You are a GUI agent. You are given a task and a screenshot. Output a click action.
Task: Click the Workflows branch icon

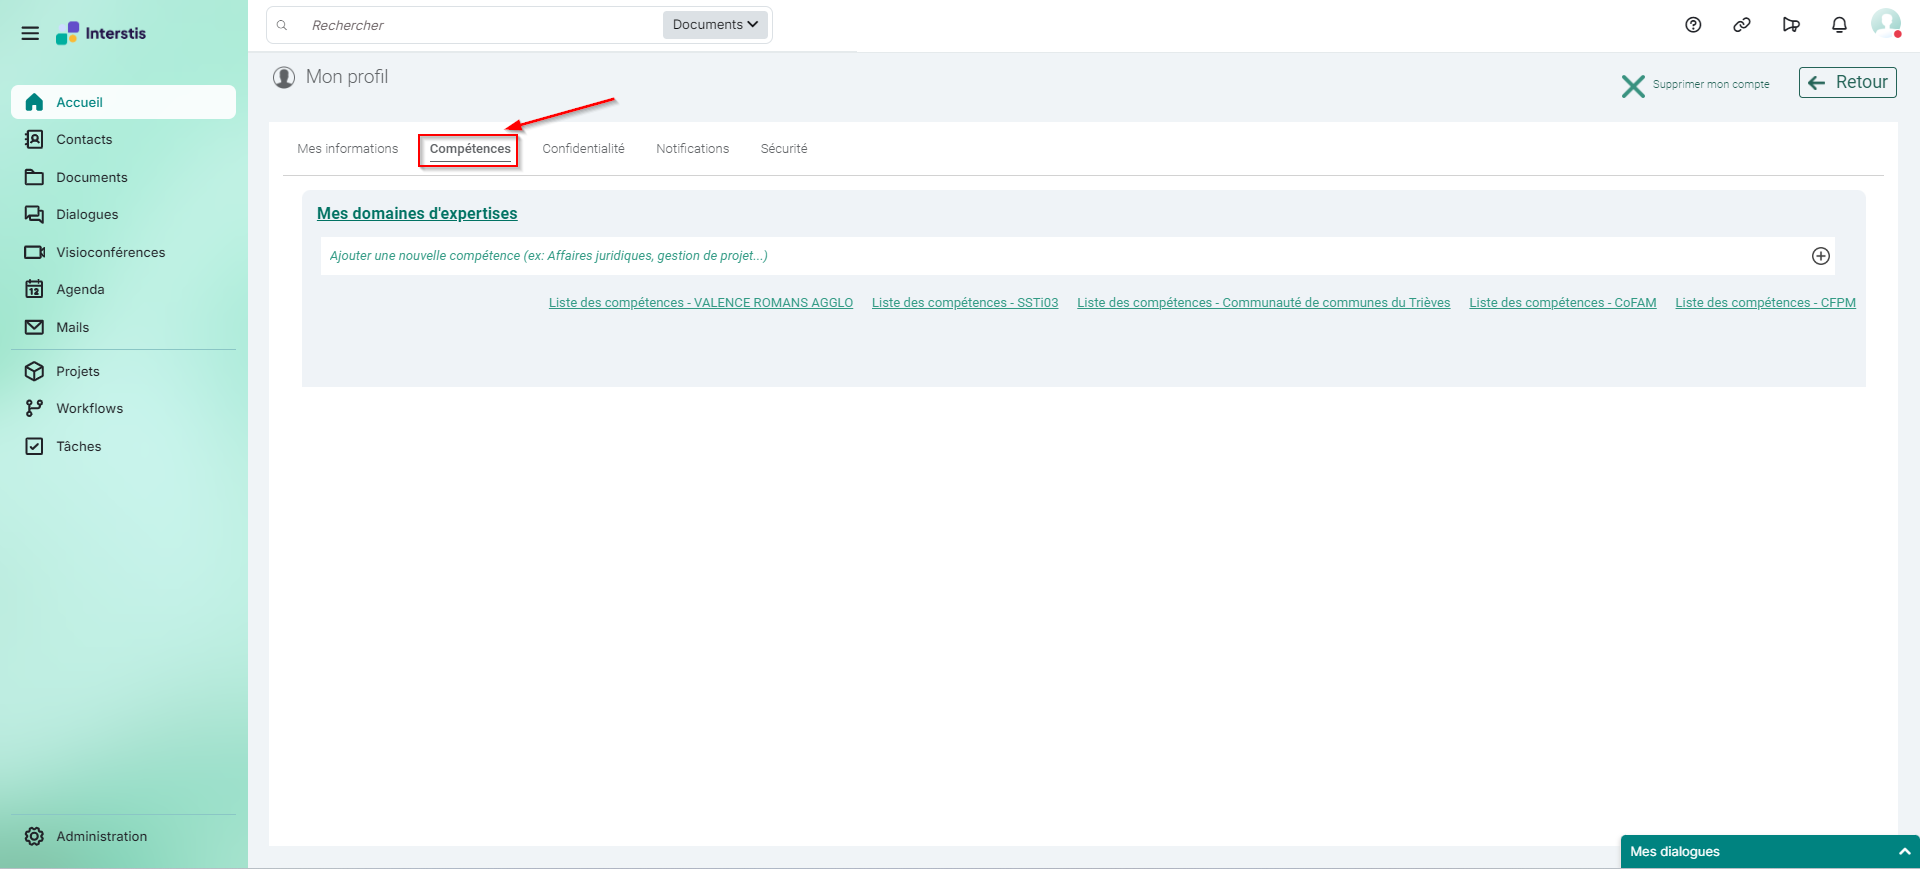point(34,408)
